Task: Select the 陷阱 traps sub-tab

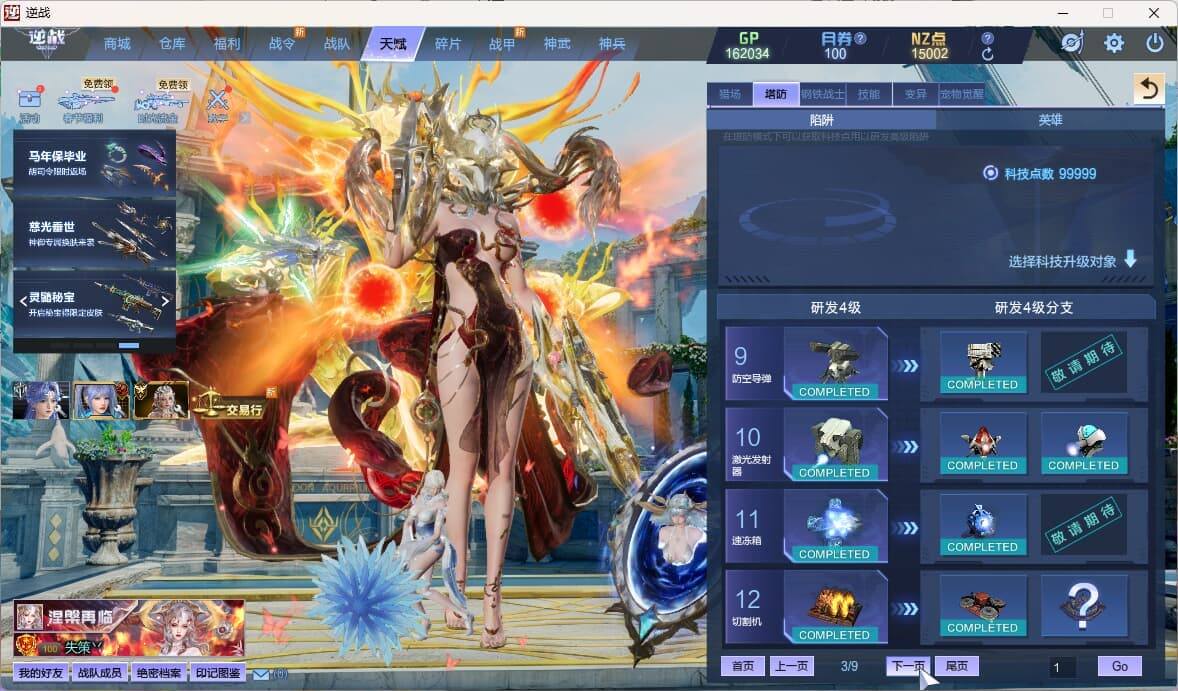Action: pyautogui.click(x=821, y=119)
